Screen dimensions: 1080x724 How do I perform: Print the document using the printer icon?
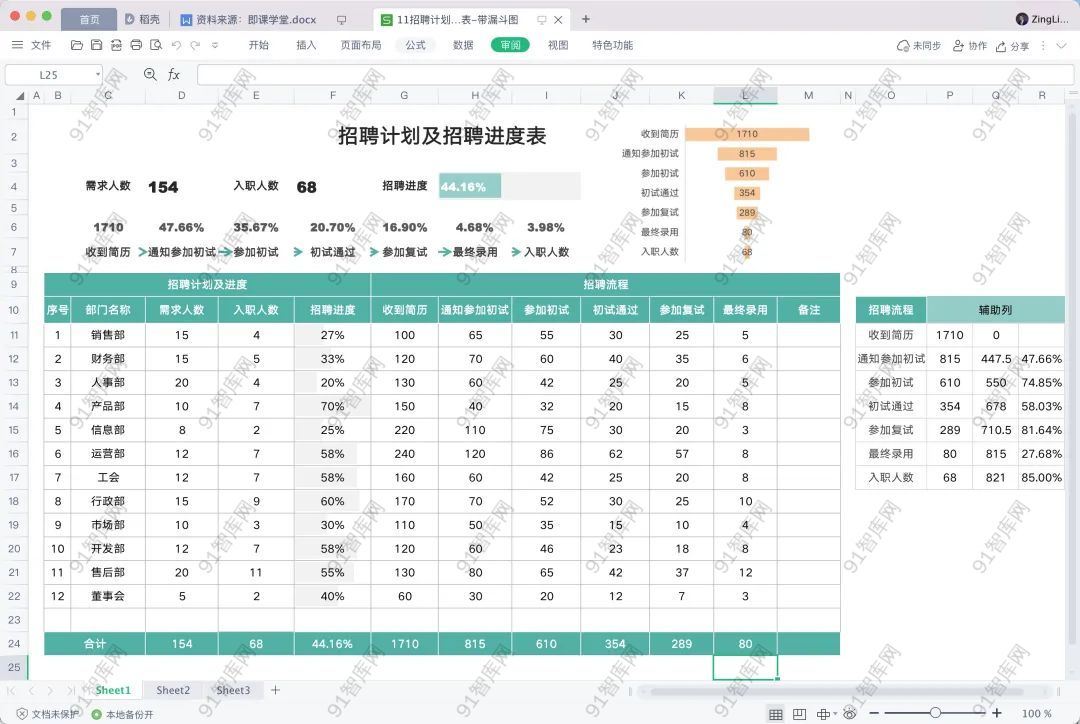point(135,45)
